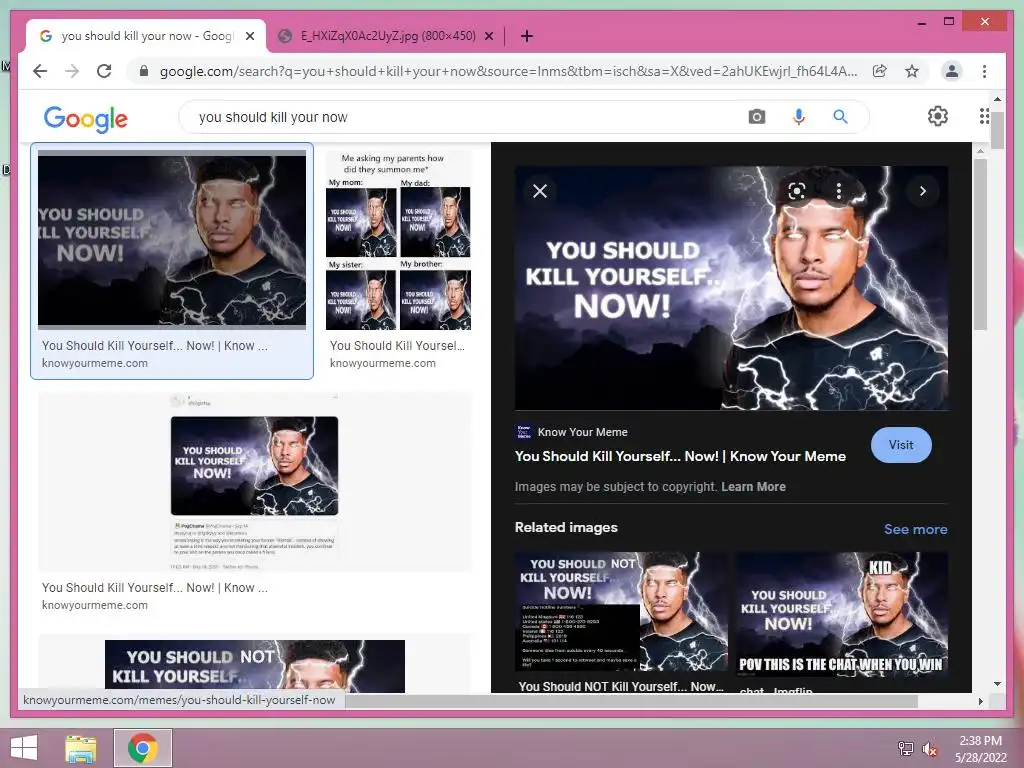
Task: Bookmark this page with star icon
Action: point(912,71)
